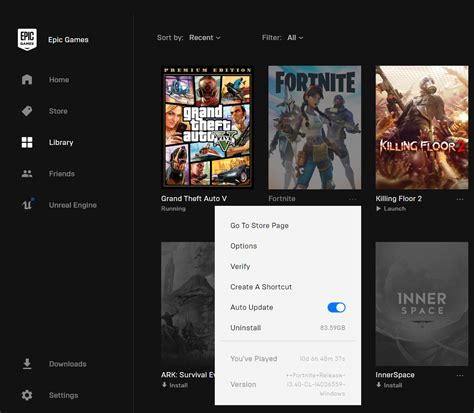Click the 83.59GB uninstall size value
This screenshot has width=474, height=413.
tap(333, 328)
